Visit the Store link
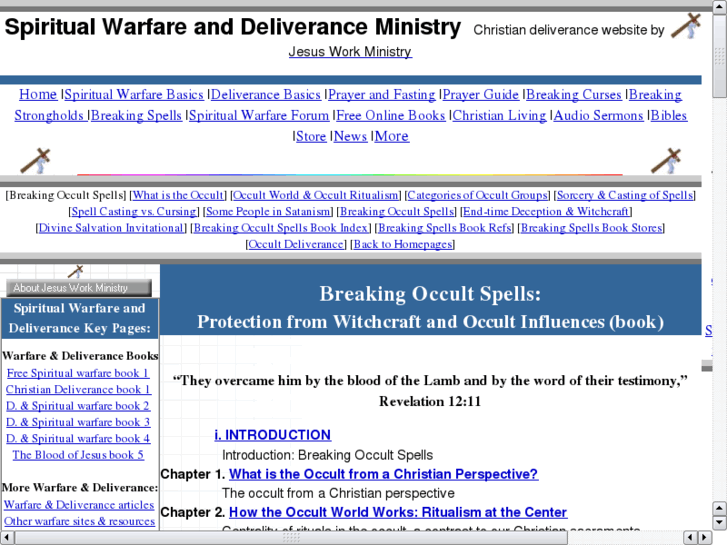Image resolution: width=727 pixels, height=545 pixels. tap(311, 136)
